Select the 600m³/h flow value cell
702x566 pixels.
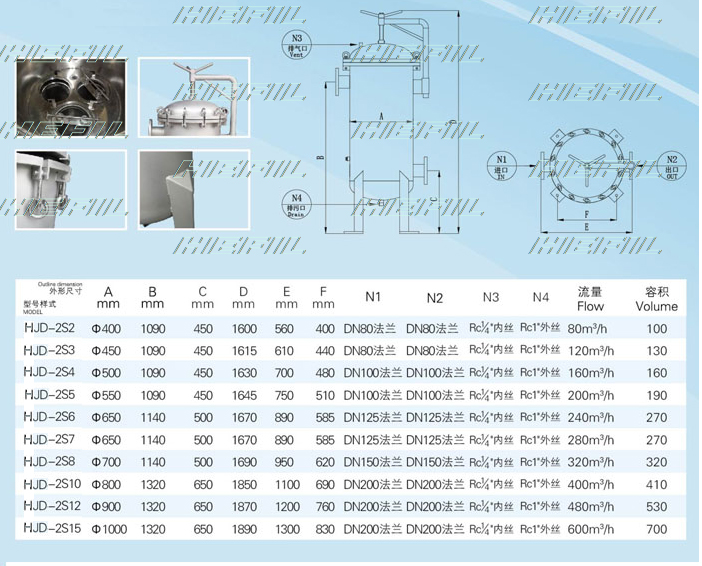coord(591,529)
